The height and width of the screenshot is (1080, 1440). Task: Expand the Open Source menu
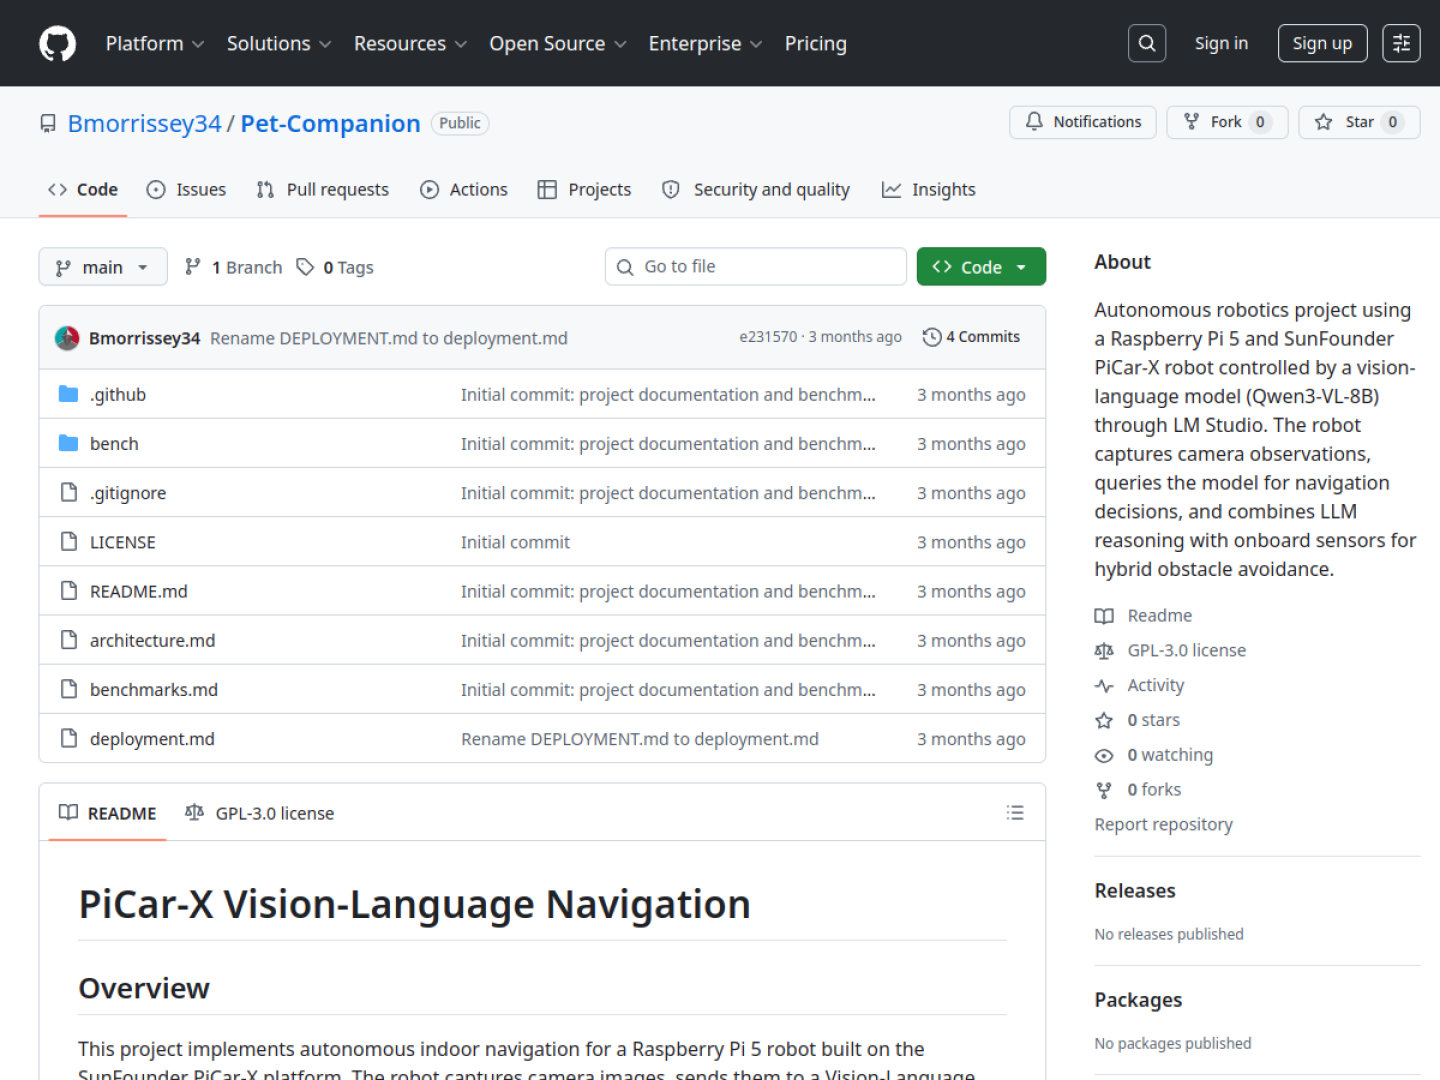tap(558, 43)
